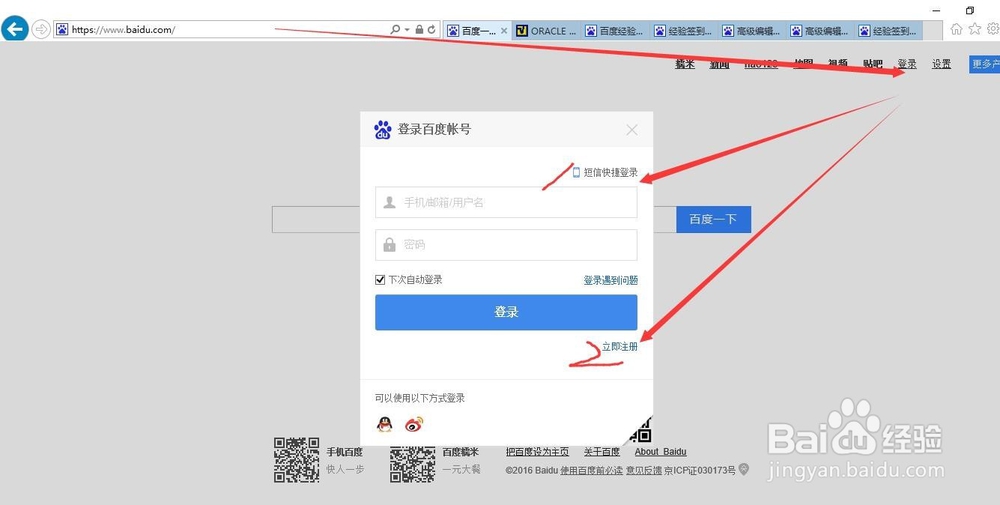Click the blue 更多产品 button
This screenshot has width=1000, height=505.
pos(984,64)
